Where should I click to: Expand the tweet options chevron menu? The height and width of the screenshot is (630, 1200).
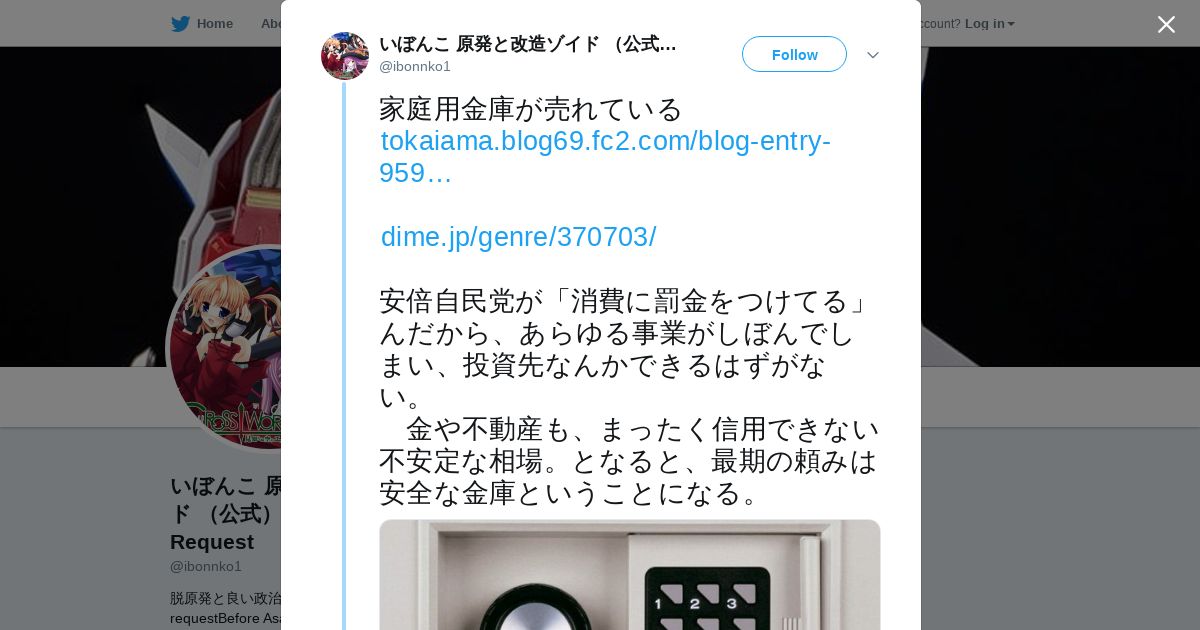(872, 55)
